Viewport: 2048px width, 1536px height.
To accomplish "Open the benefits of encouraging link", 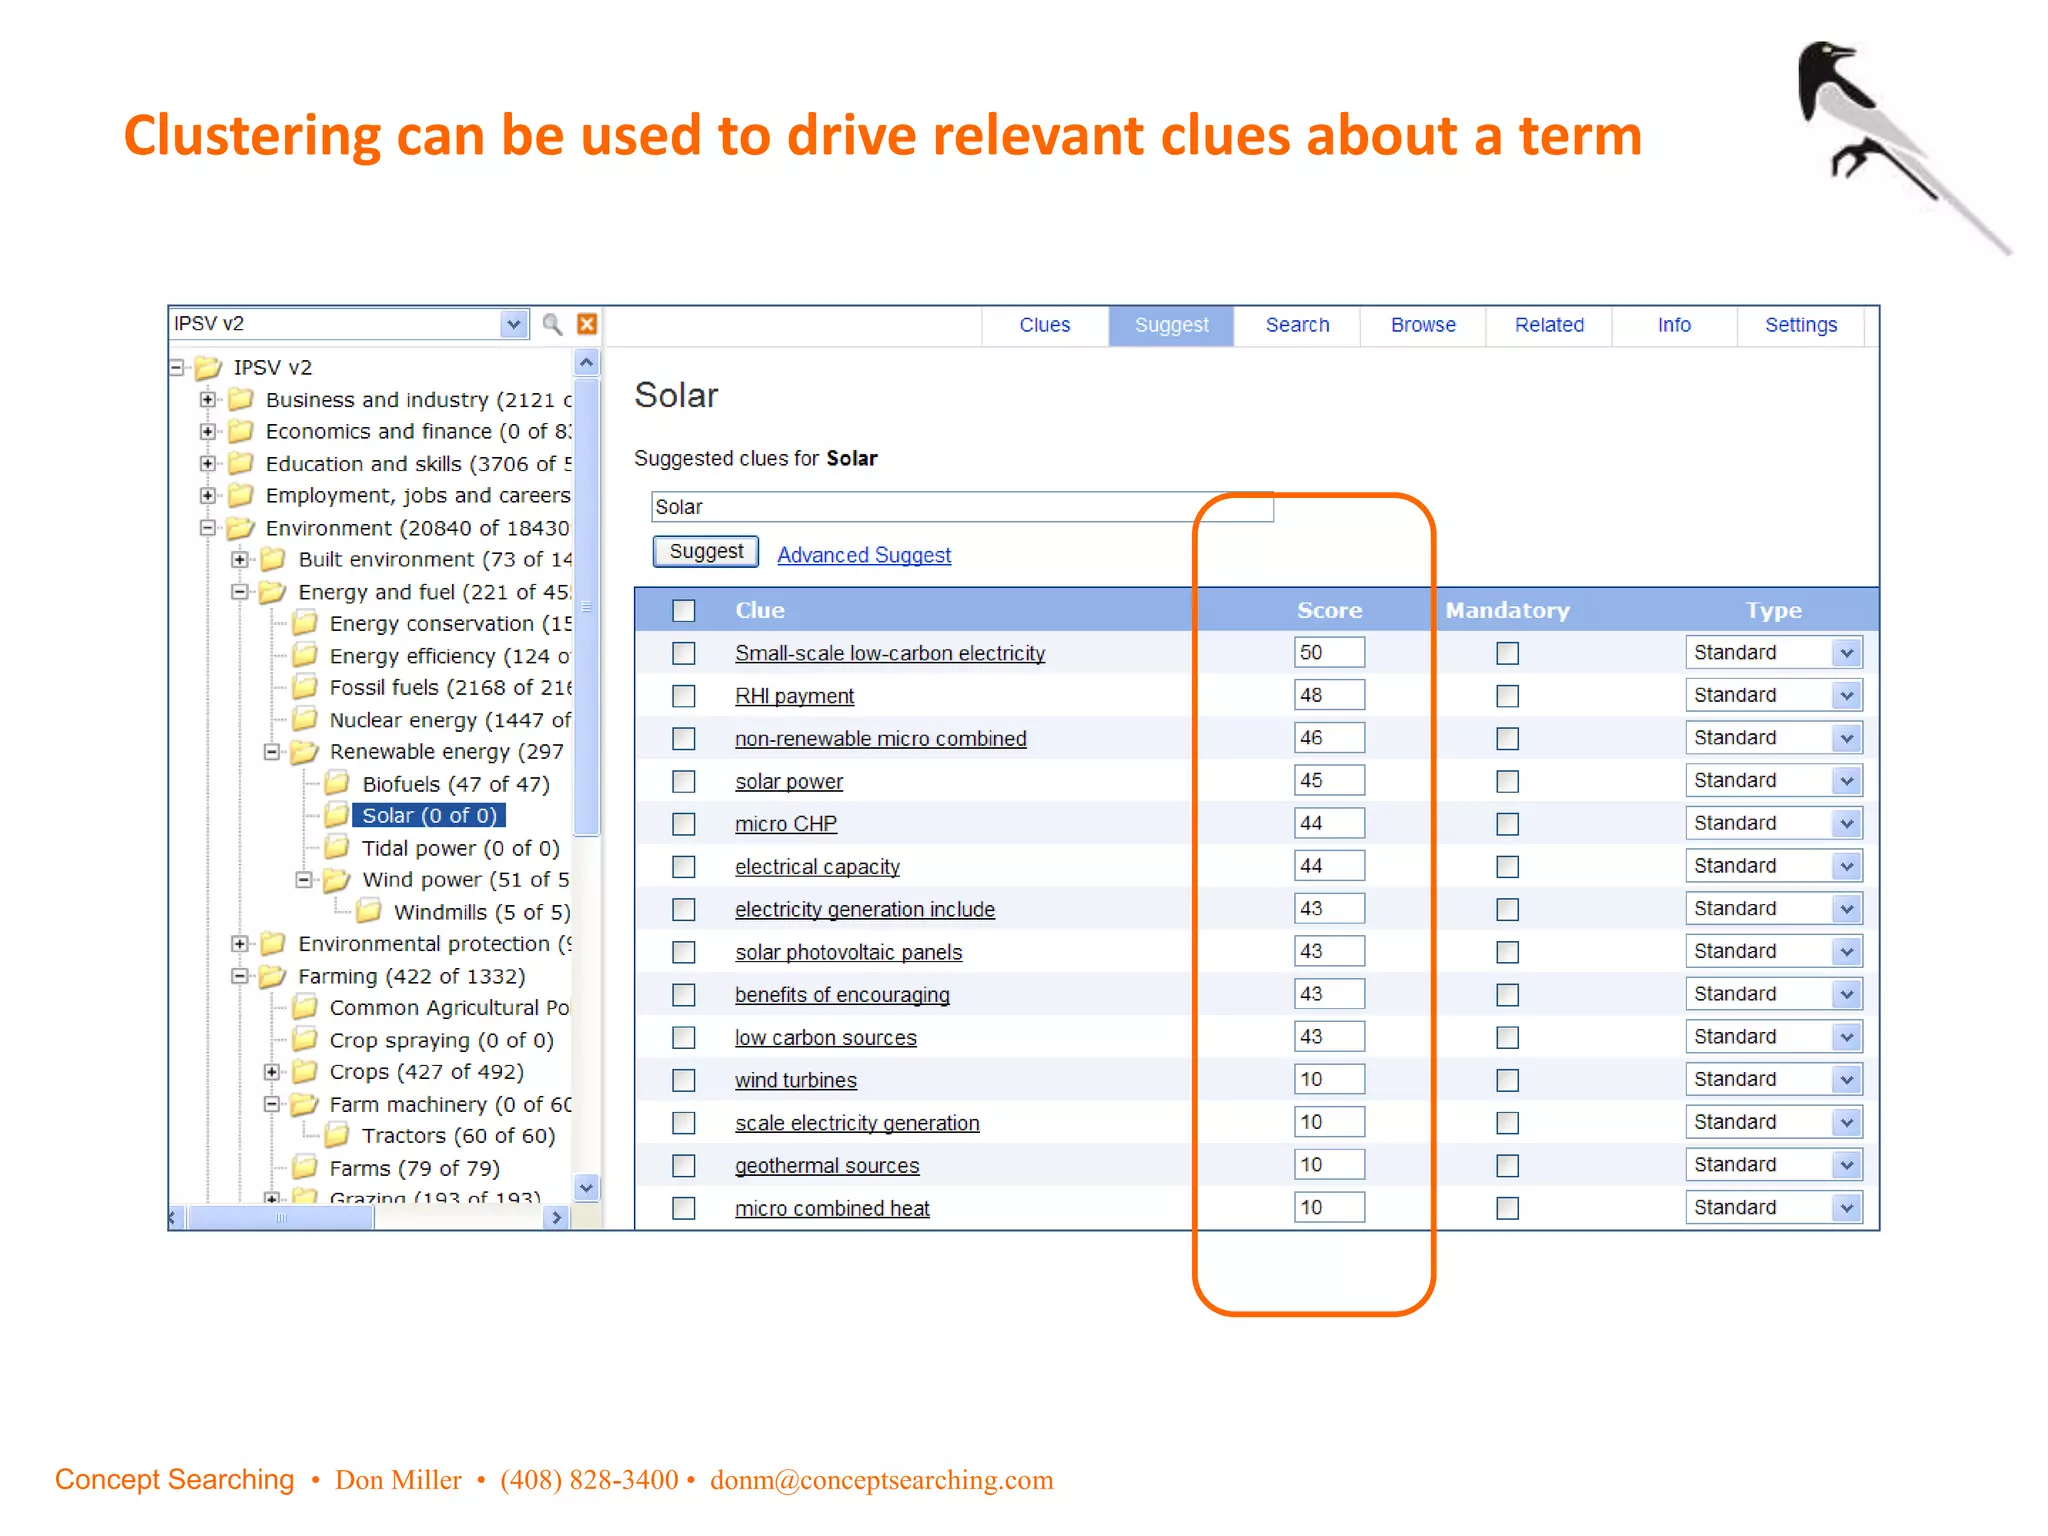I will [x=842, y=995].
